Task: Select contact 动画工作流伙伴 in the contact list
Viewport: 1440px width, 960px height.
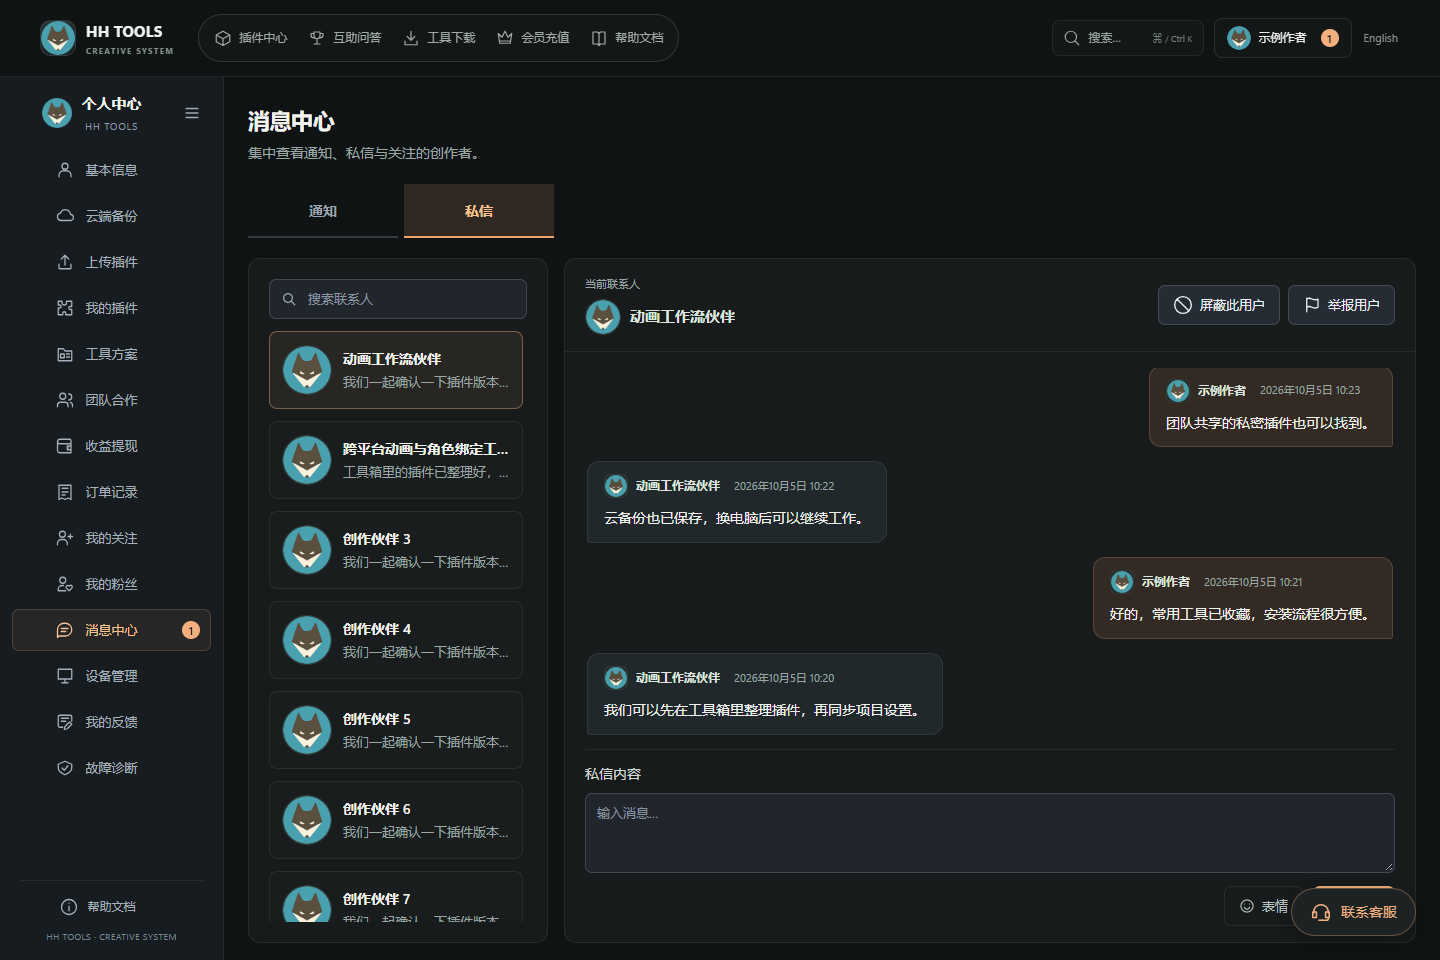Action: point(396,370)
